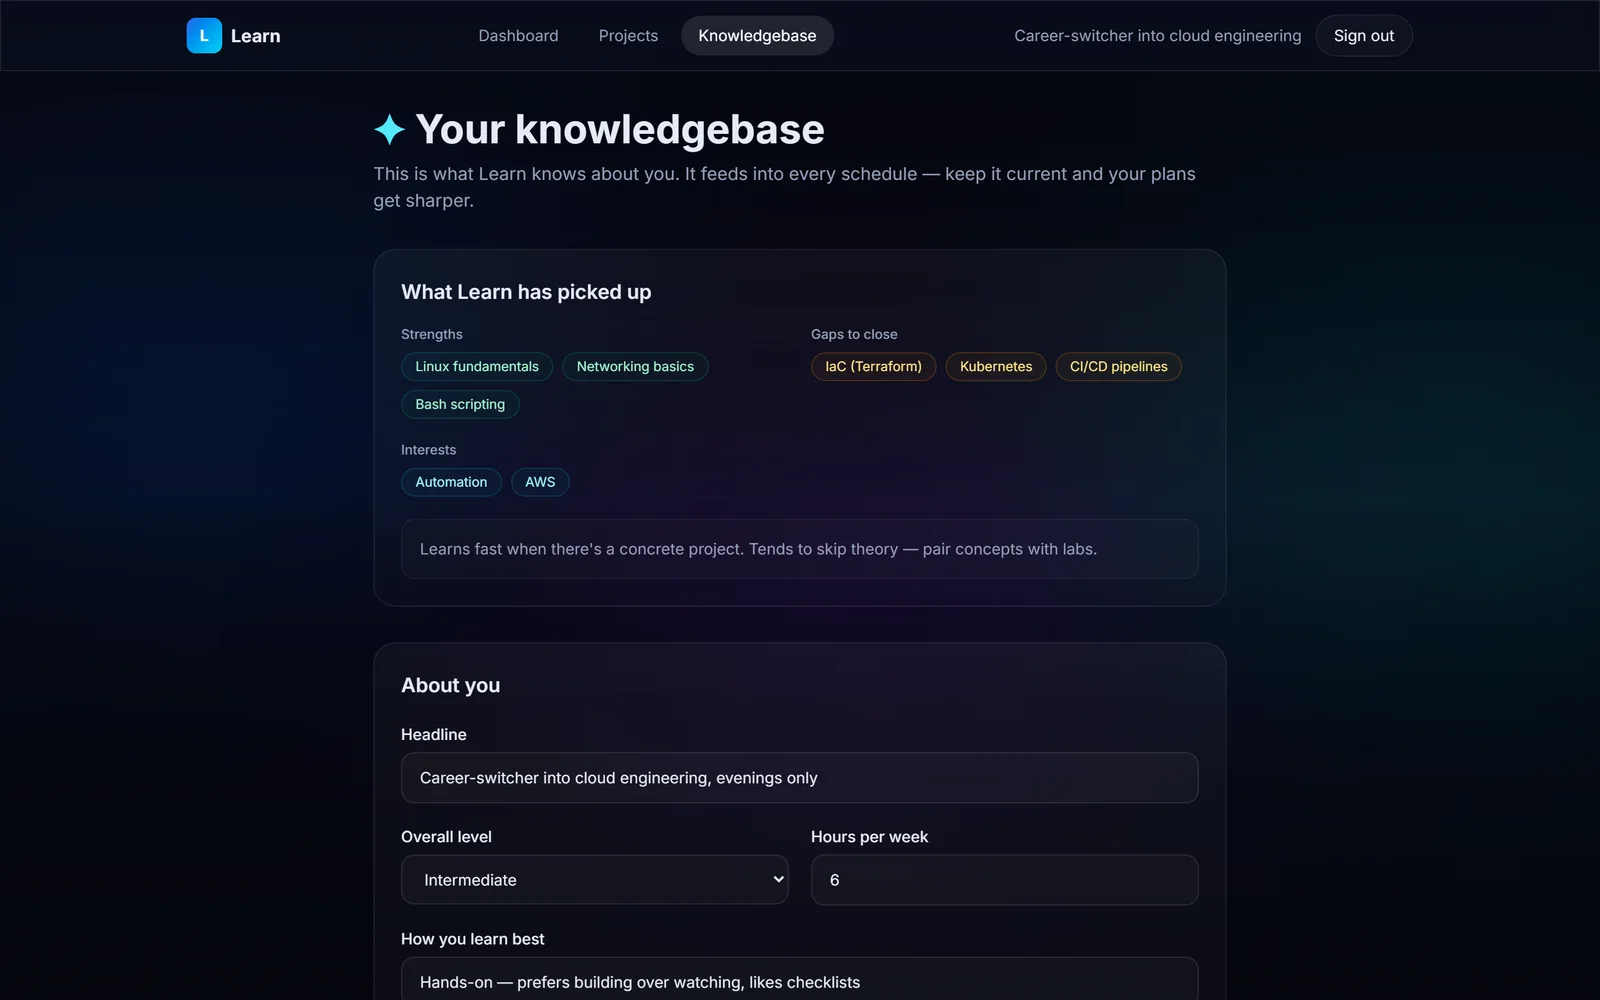The width and height of the screenshot is (1600, 1000).
Task: Click the 'Gaps to close' label
Action: [854, 334]
